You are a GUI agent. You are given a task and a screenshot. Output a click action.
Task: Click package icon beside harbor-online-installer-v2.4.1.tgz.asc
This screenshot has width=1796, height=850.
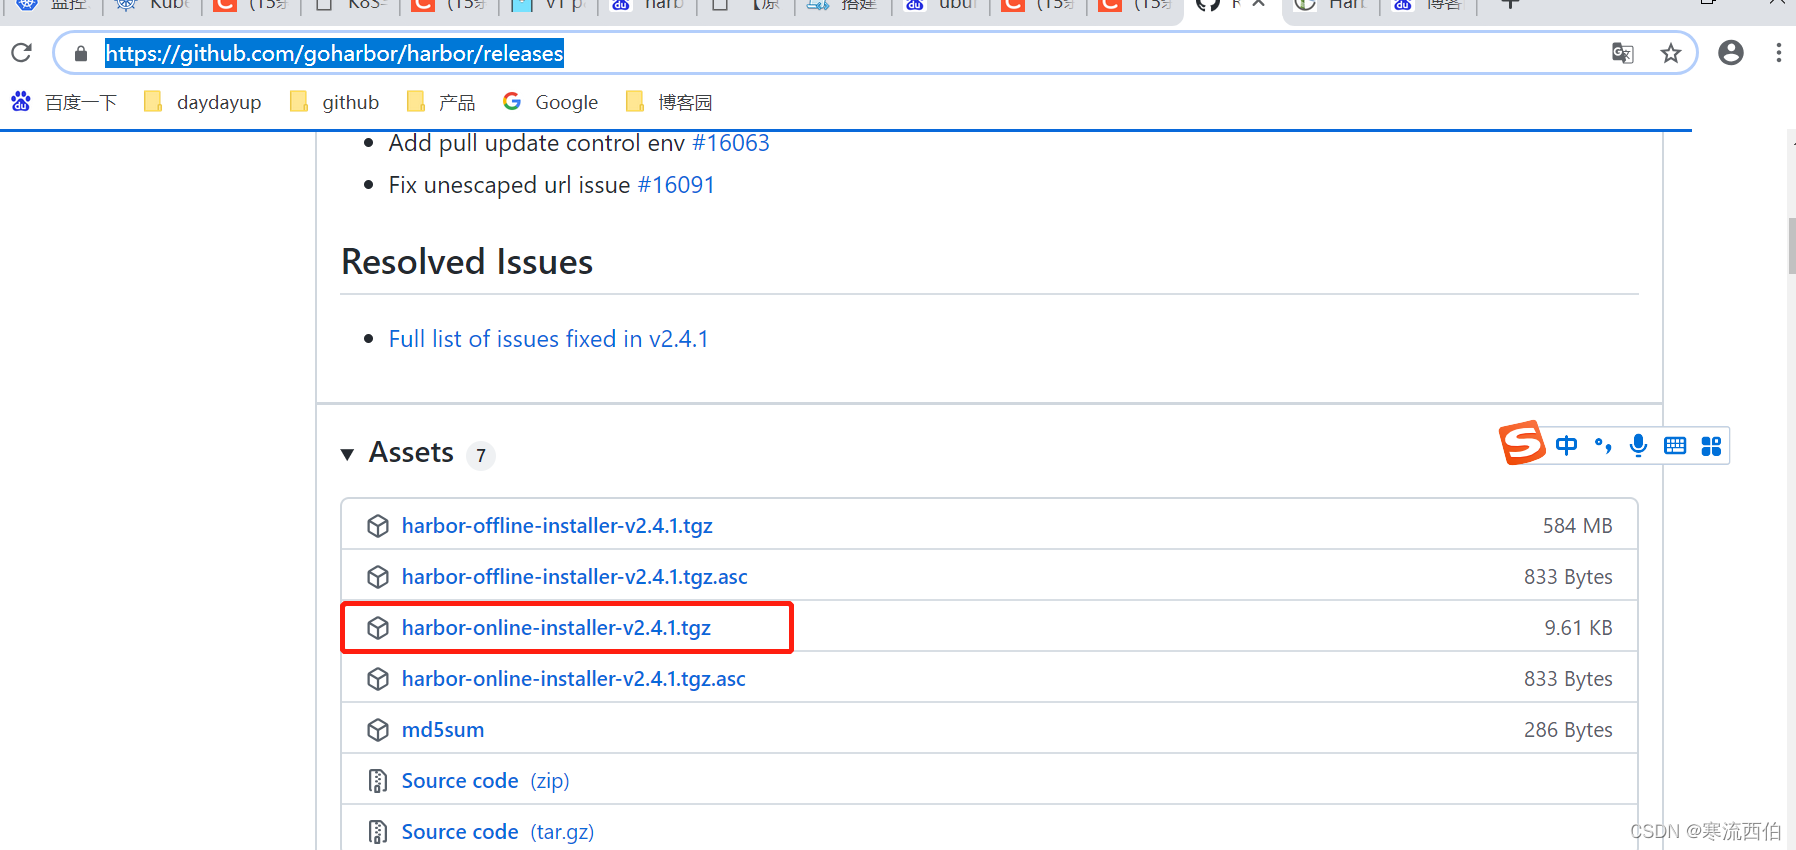(378, 679)
